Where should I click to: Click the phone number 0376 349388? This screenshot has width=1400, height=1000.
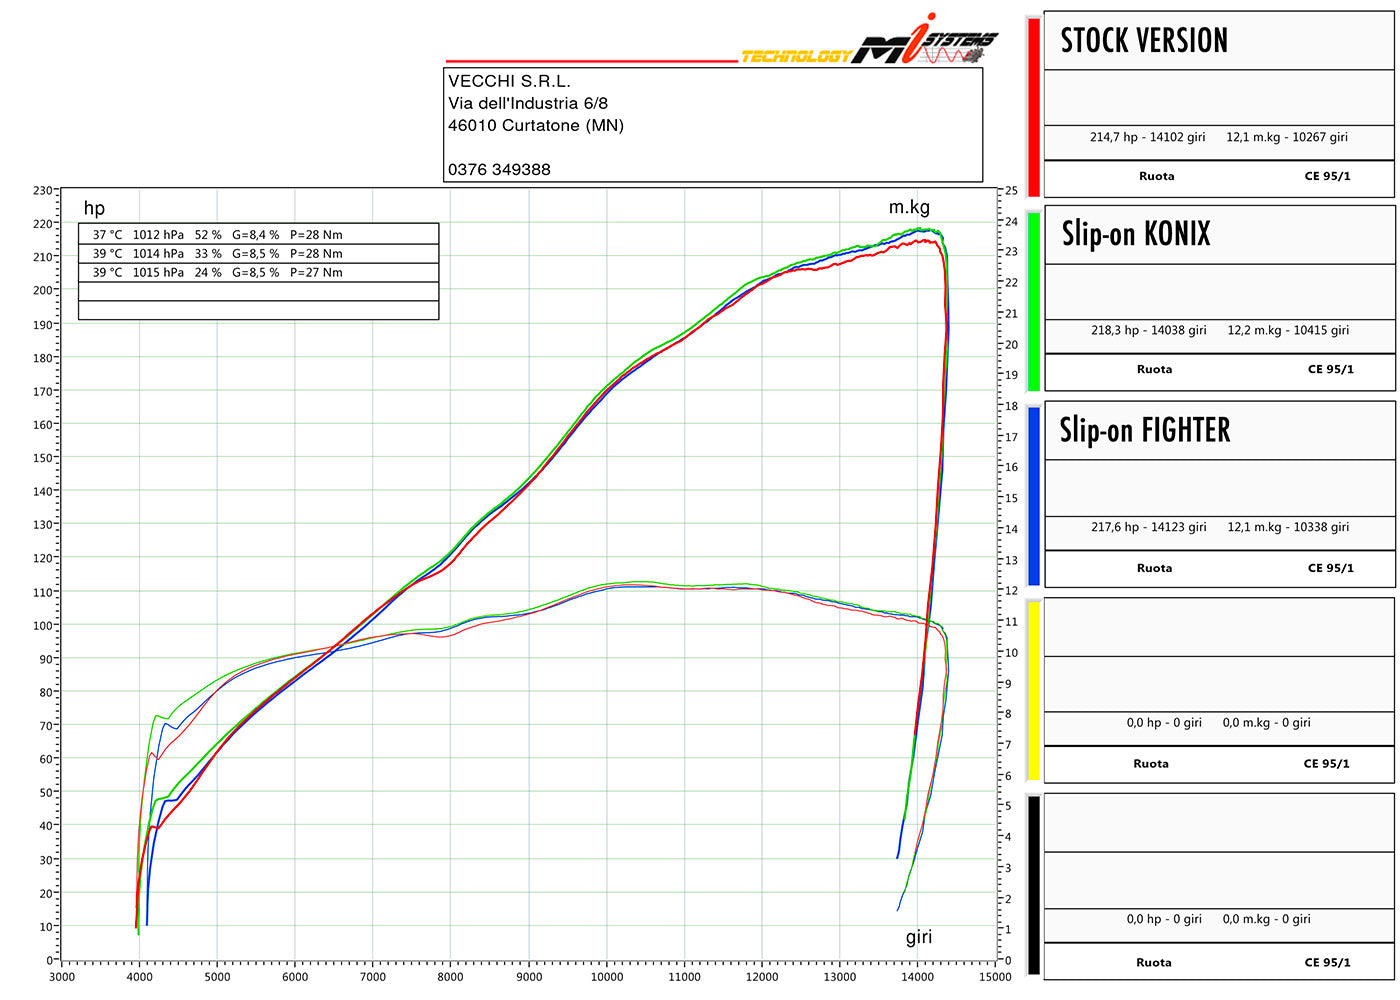(497, 169)
